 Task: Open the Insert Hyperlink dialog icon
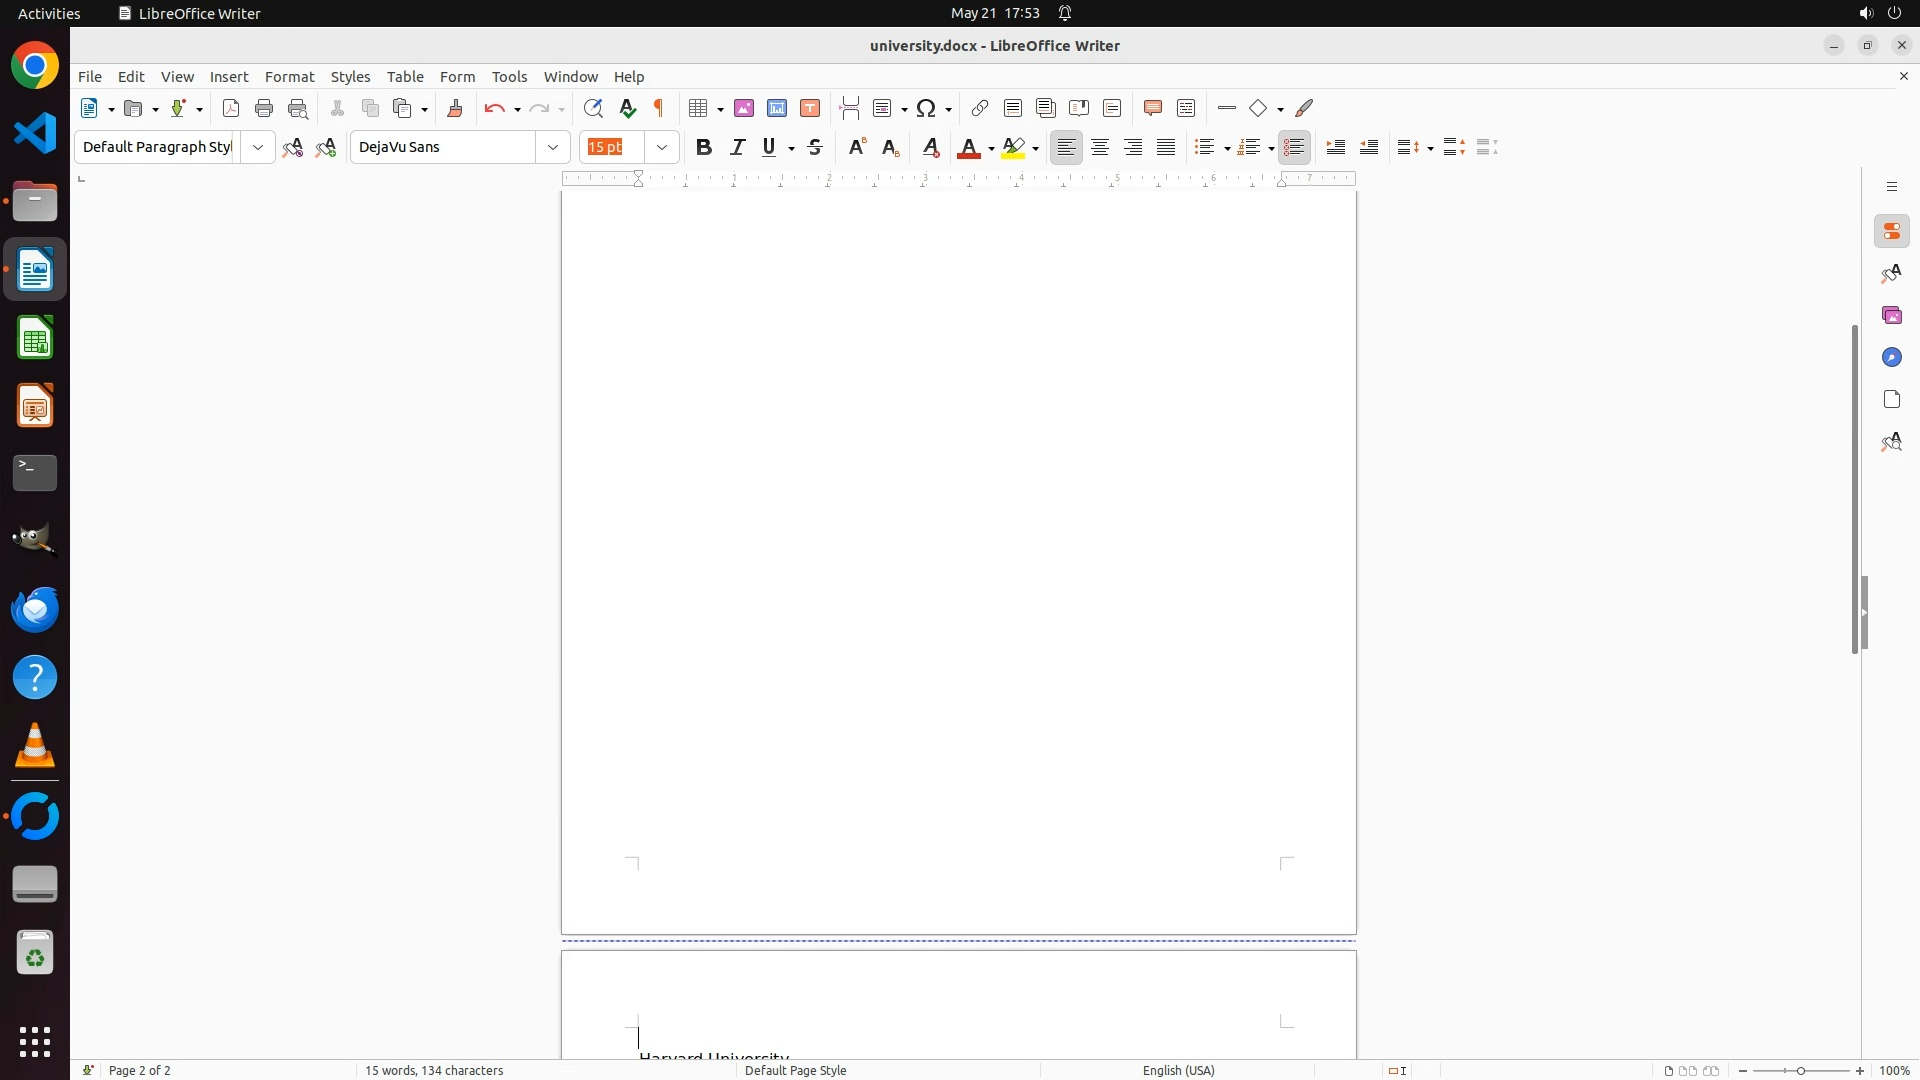tap(980, 108)
